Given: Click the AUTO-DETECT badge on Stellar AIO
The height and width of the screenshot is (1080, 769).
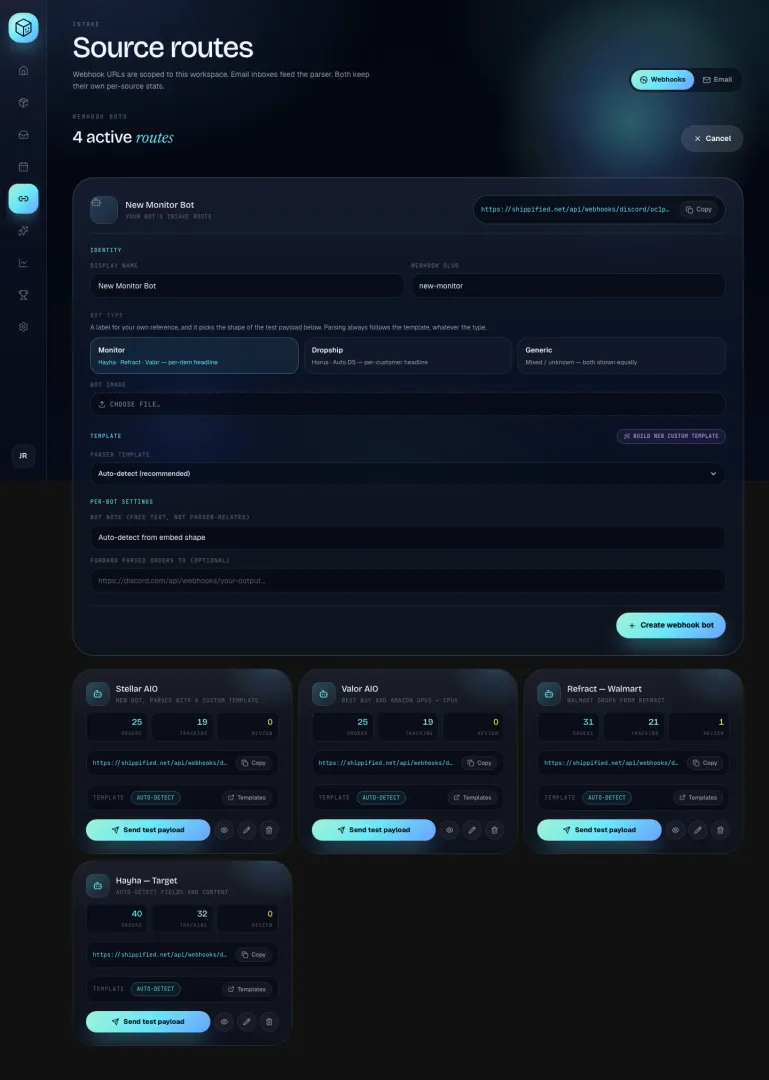Looking at the screenshot, I should click(x=156, y=798).
